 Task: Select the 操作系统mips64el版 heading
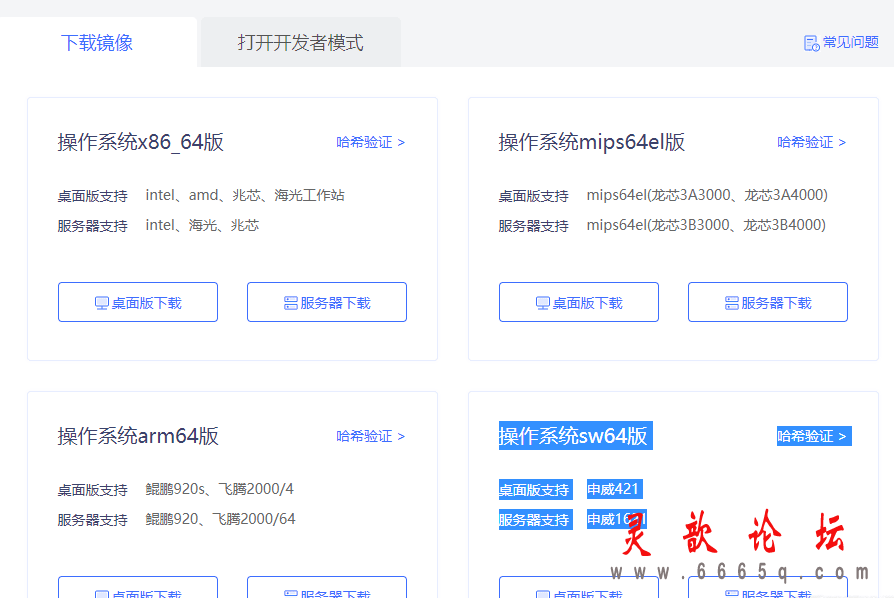pyautogui.click(x=592, y=142)
